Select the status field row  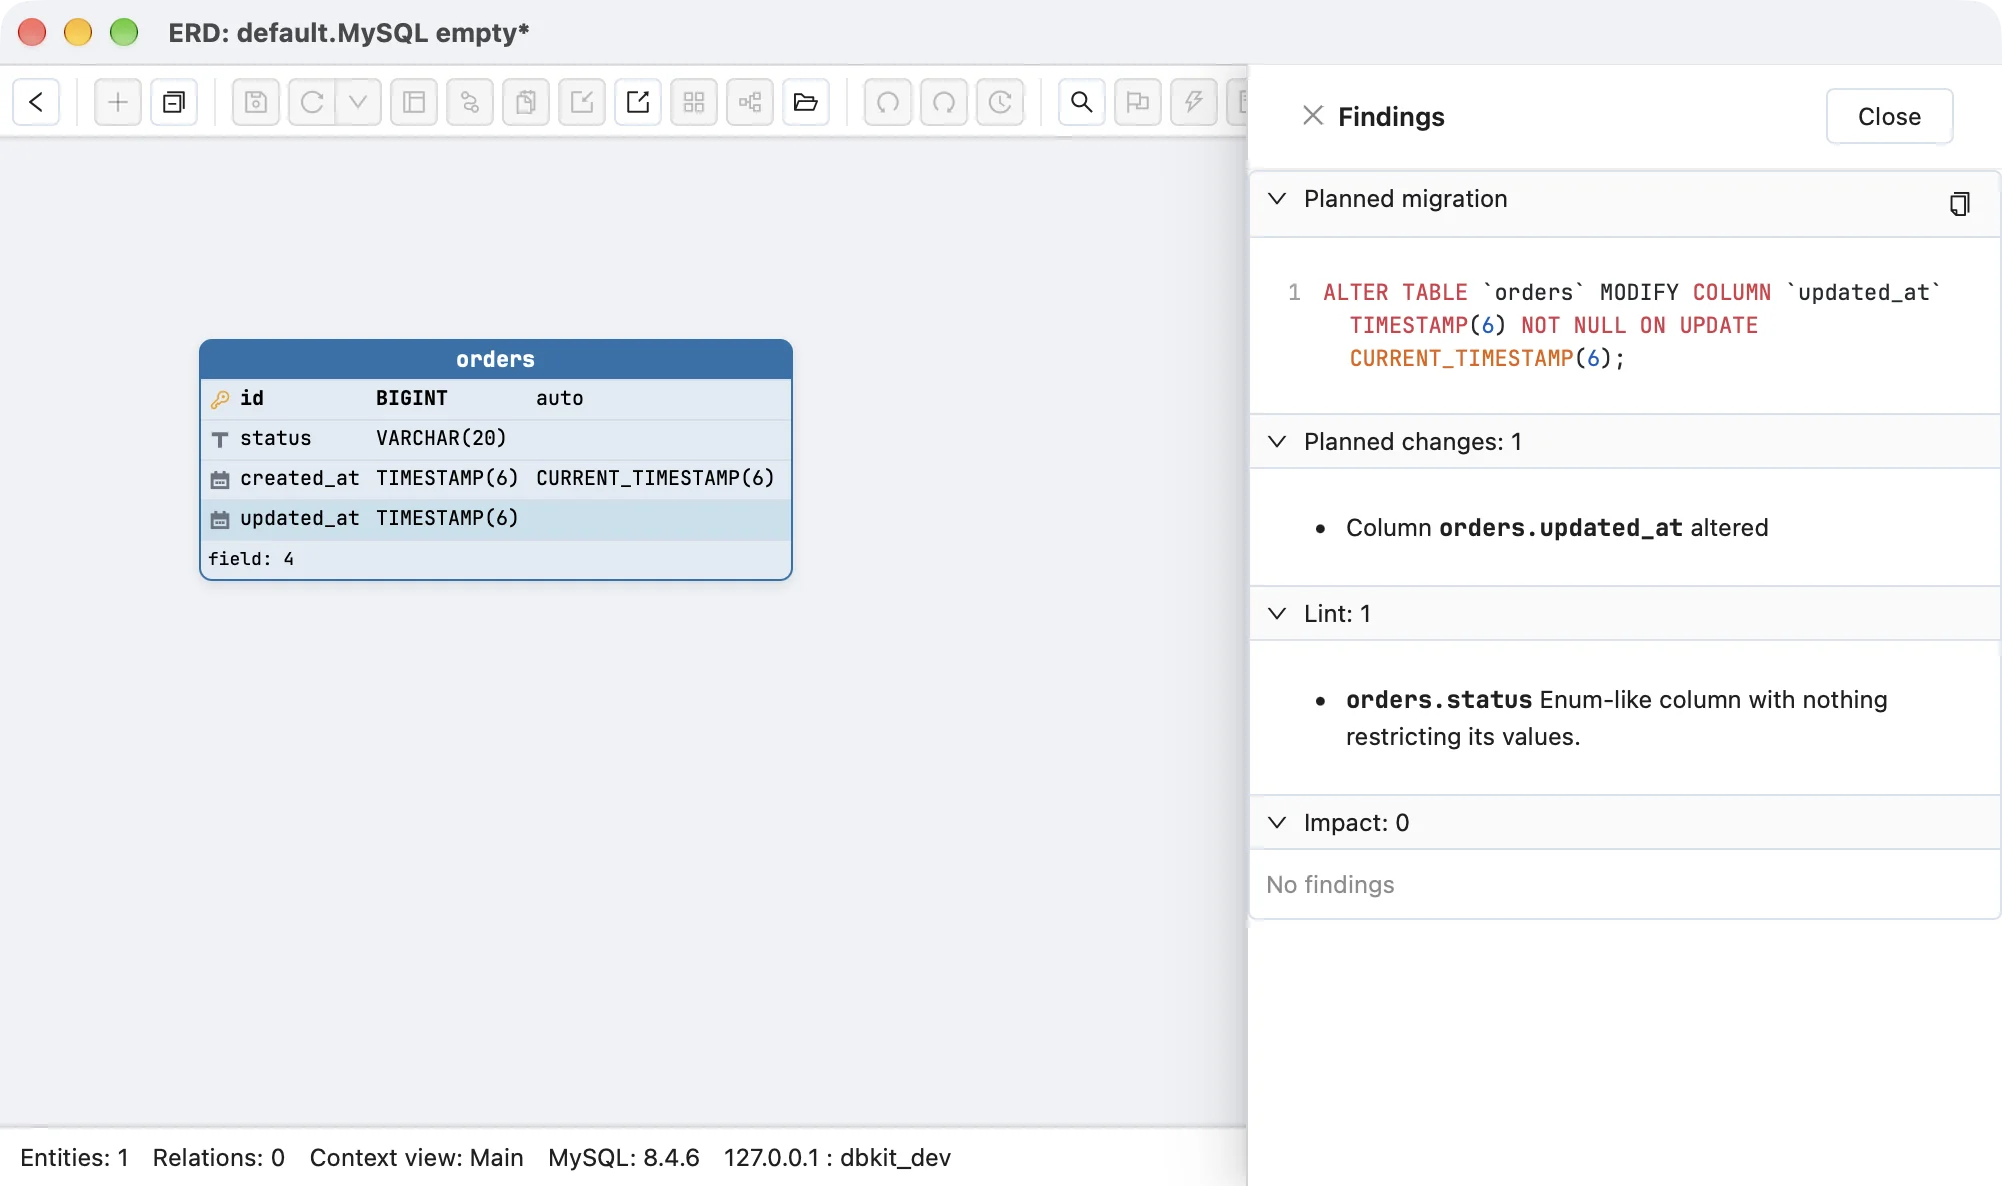[496, 438]
